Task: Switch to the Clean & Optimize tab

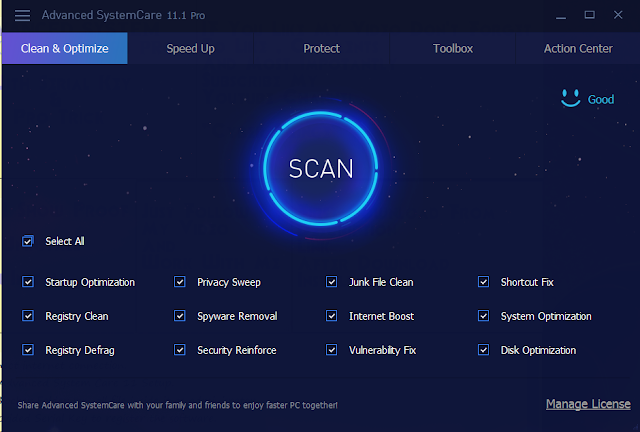Action: click(64, 48)
